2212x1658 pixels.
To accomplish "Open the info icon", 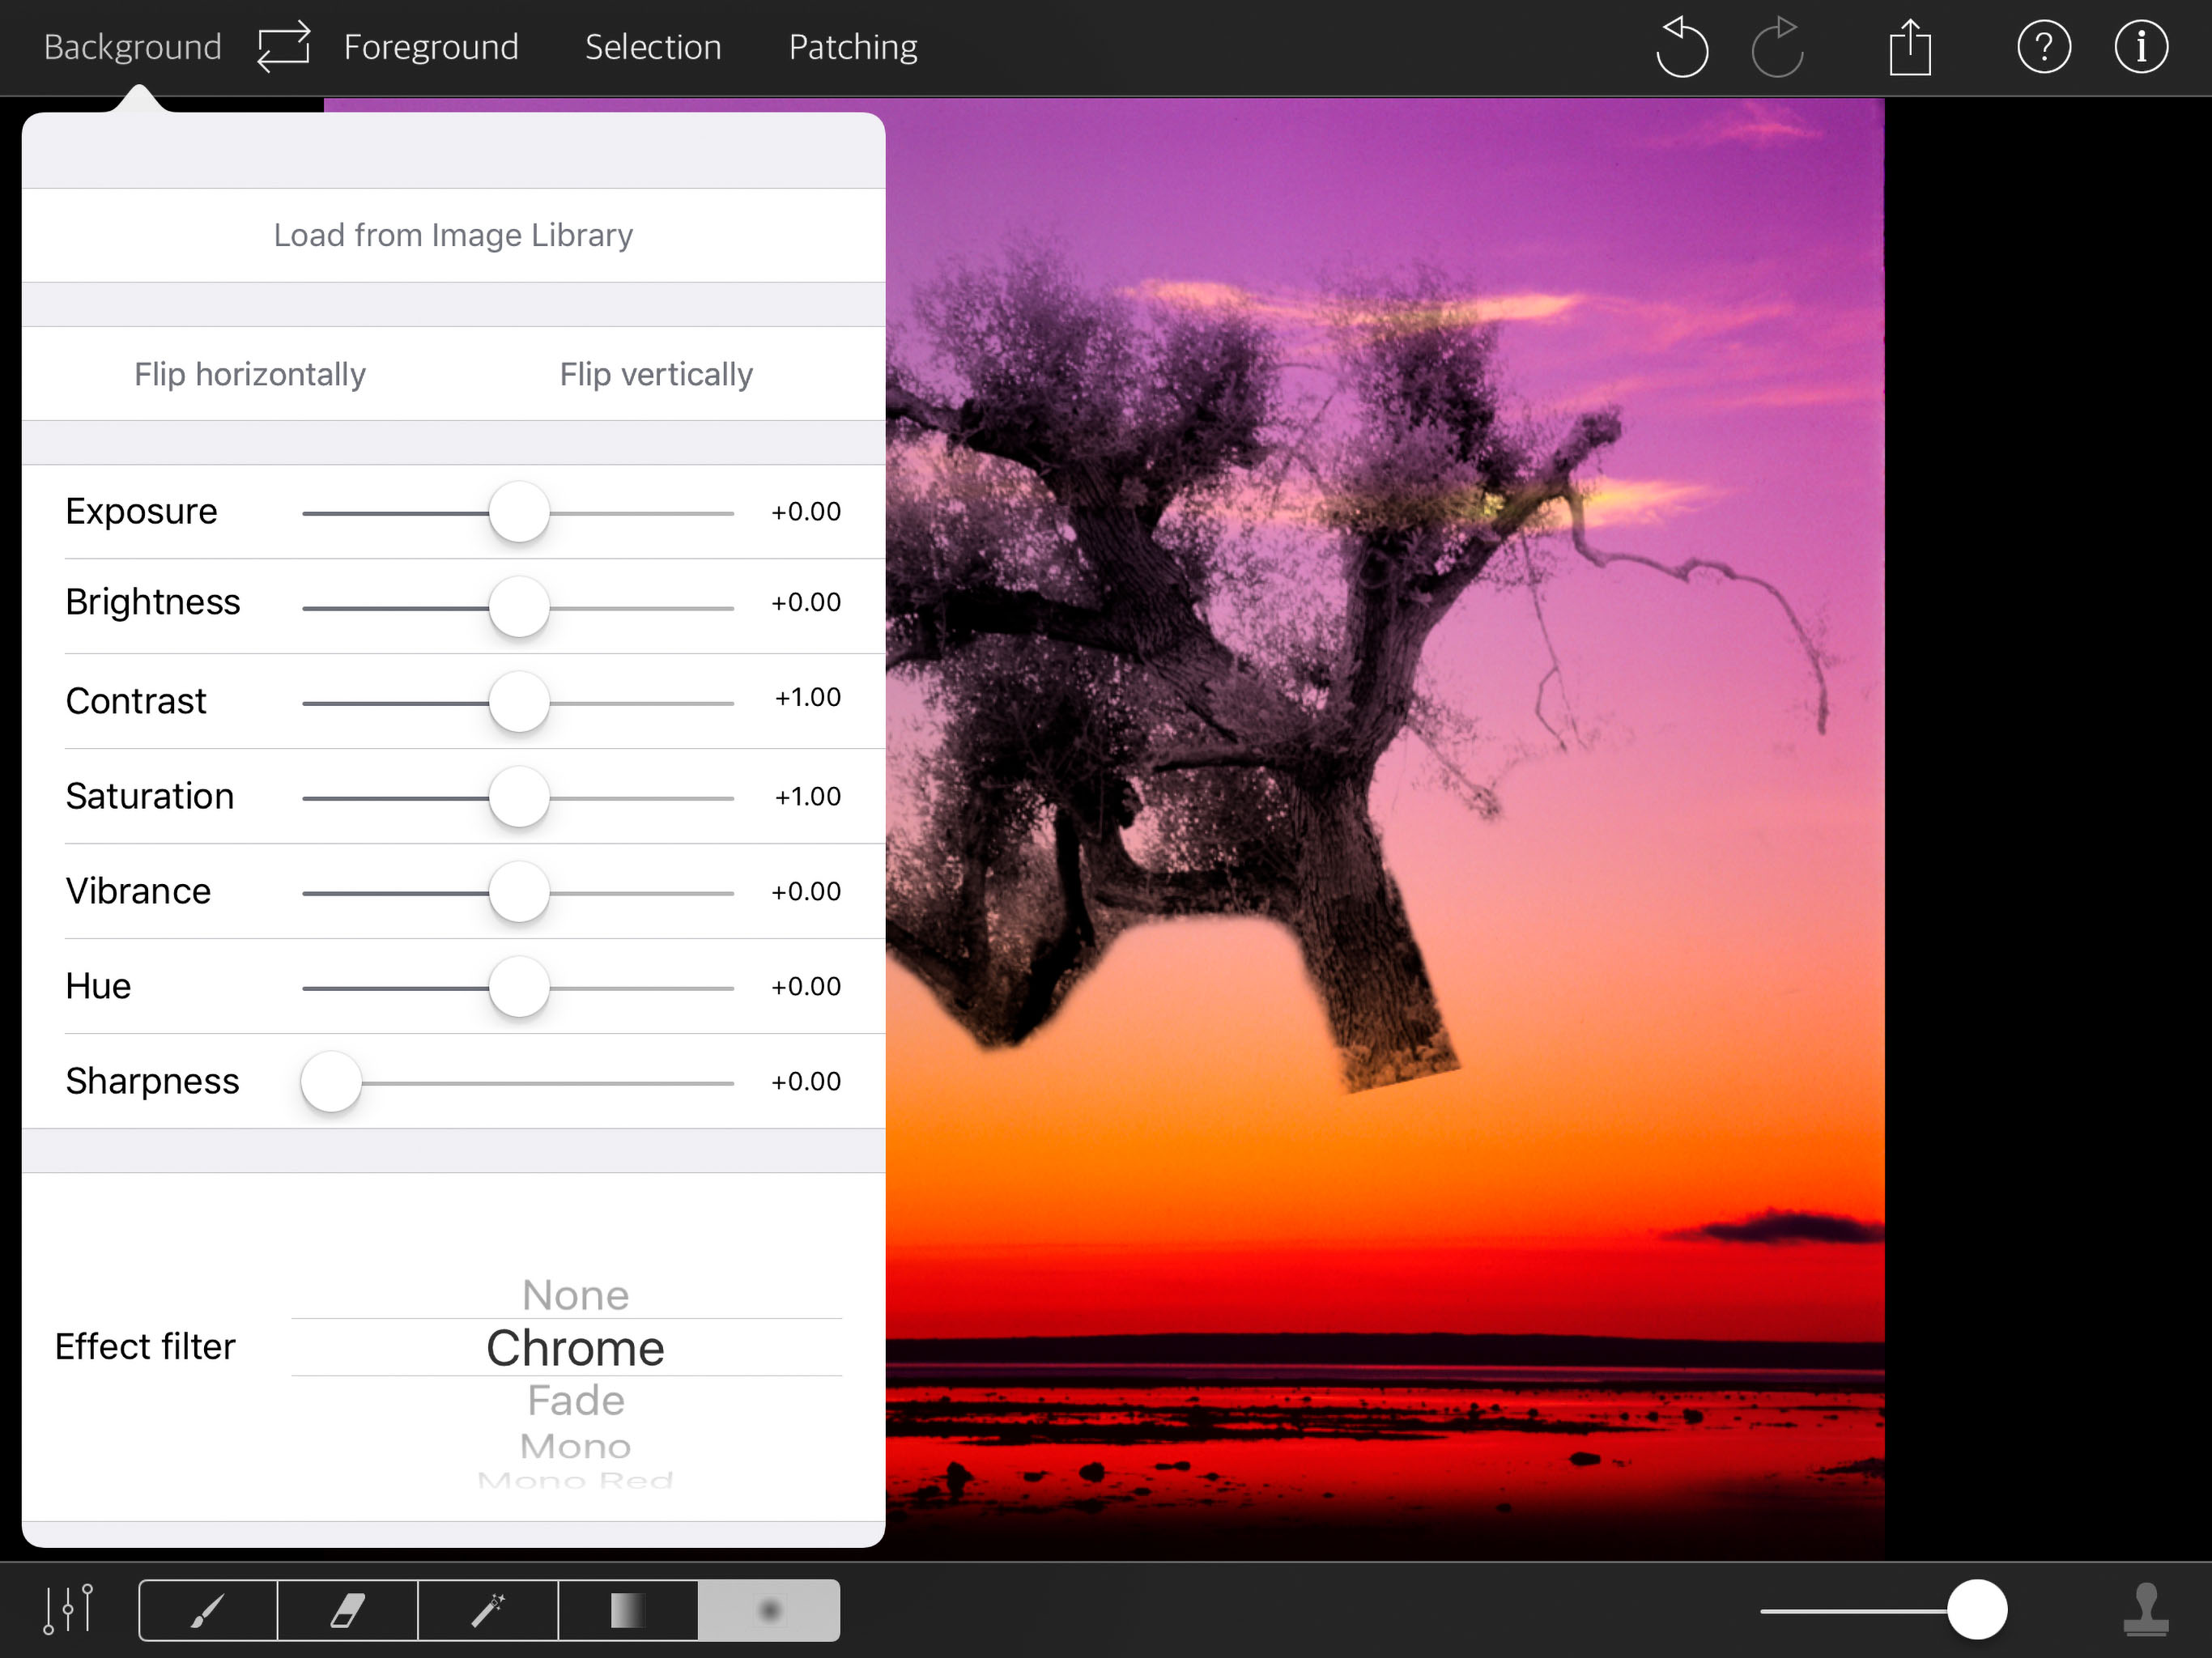I will [2141, 47].
